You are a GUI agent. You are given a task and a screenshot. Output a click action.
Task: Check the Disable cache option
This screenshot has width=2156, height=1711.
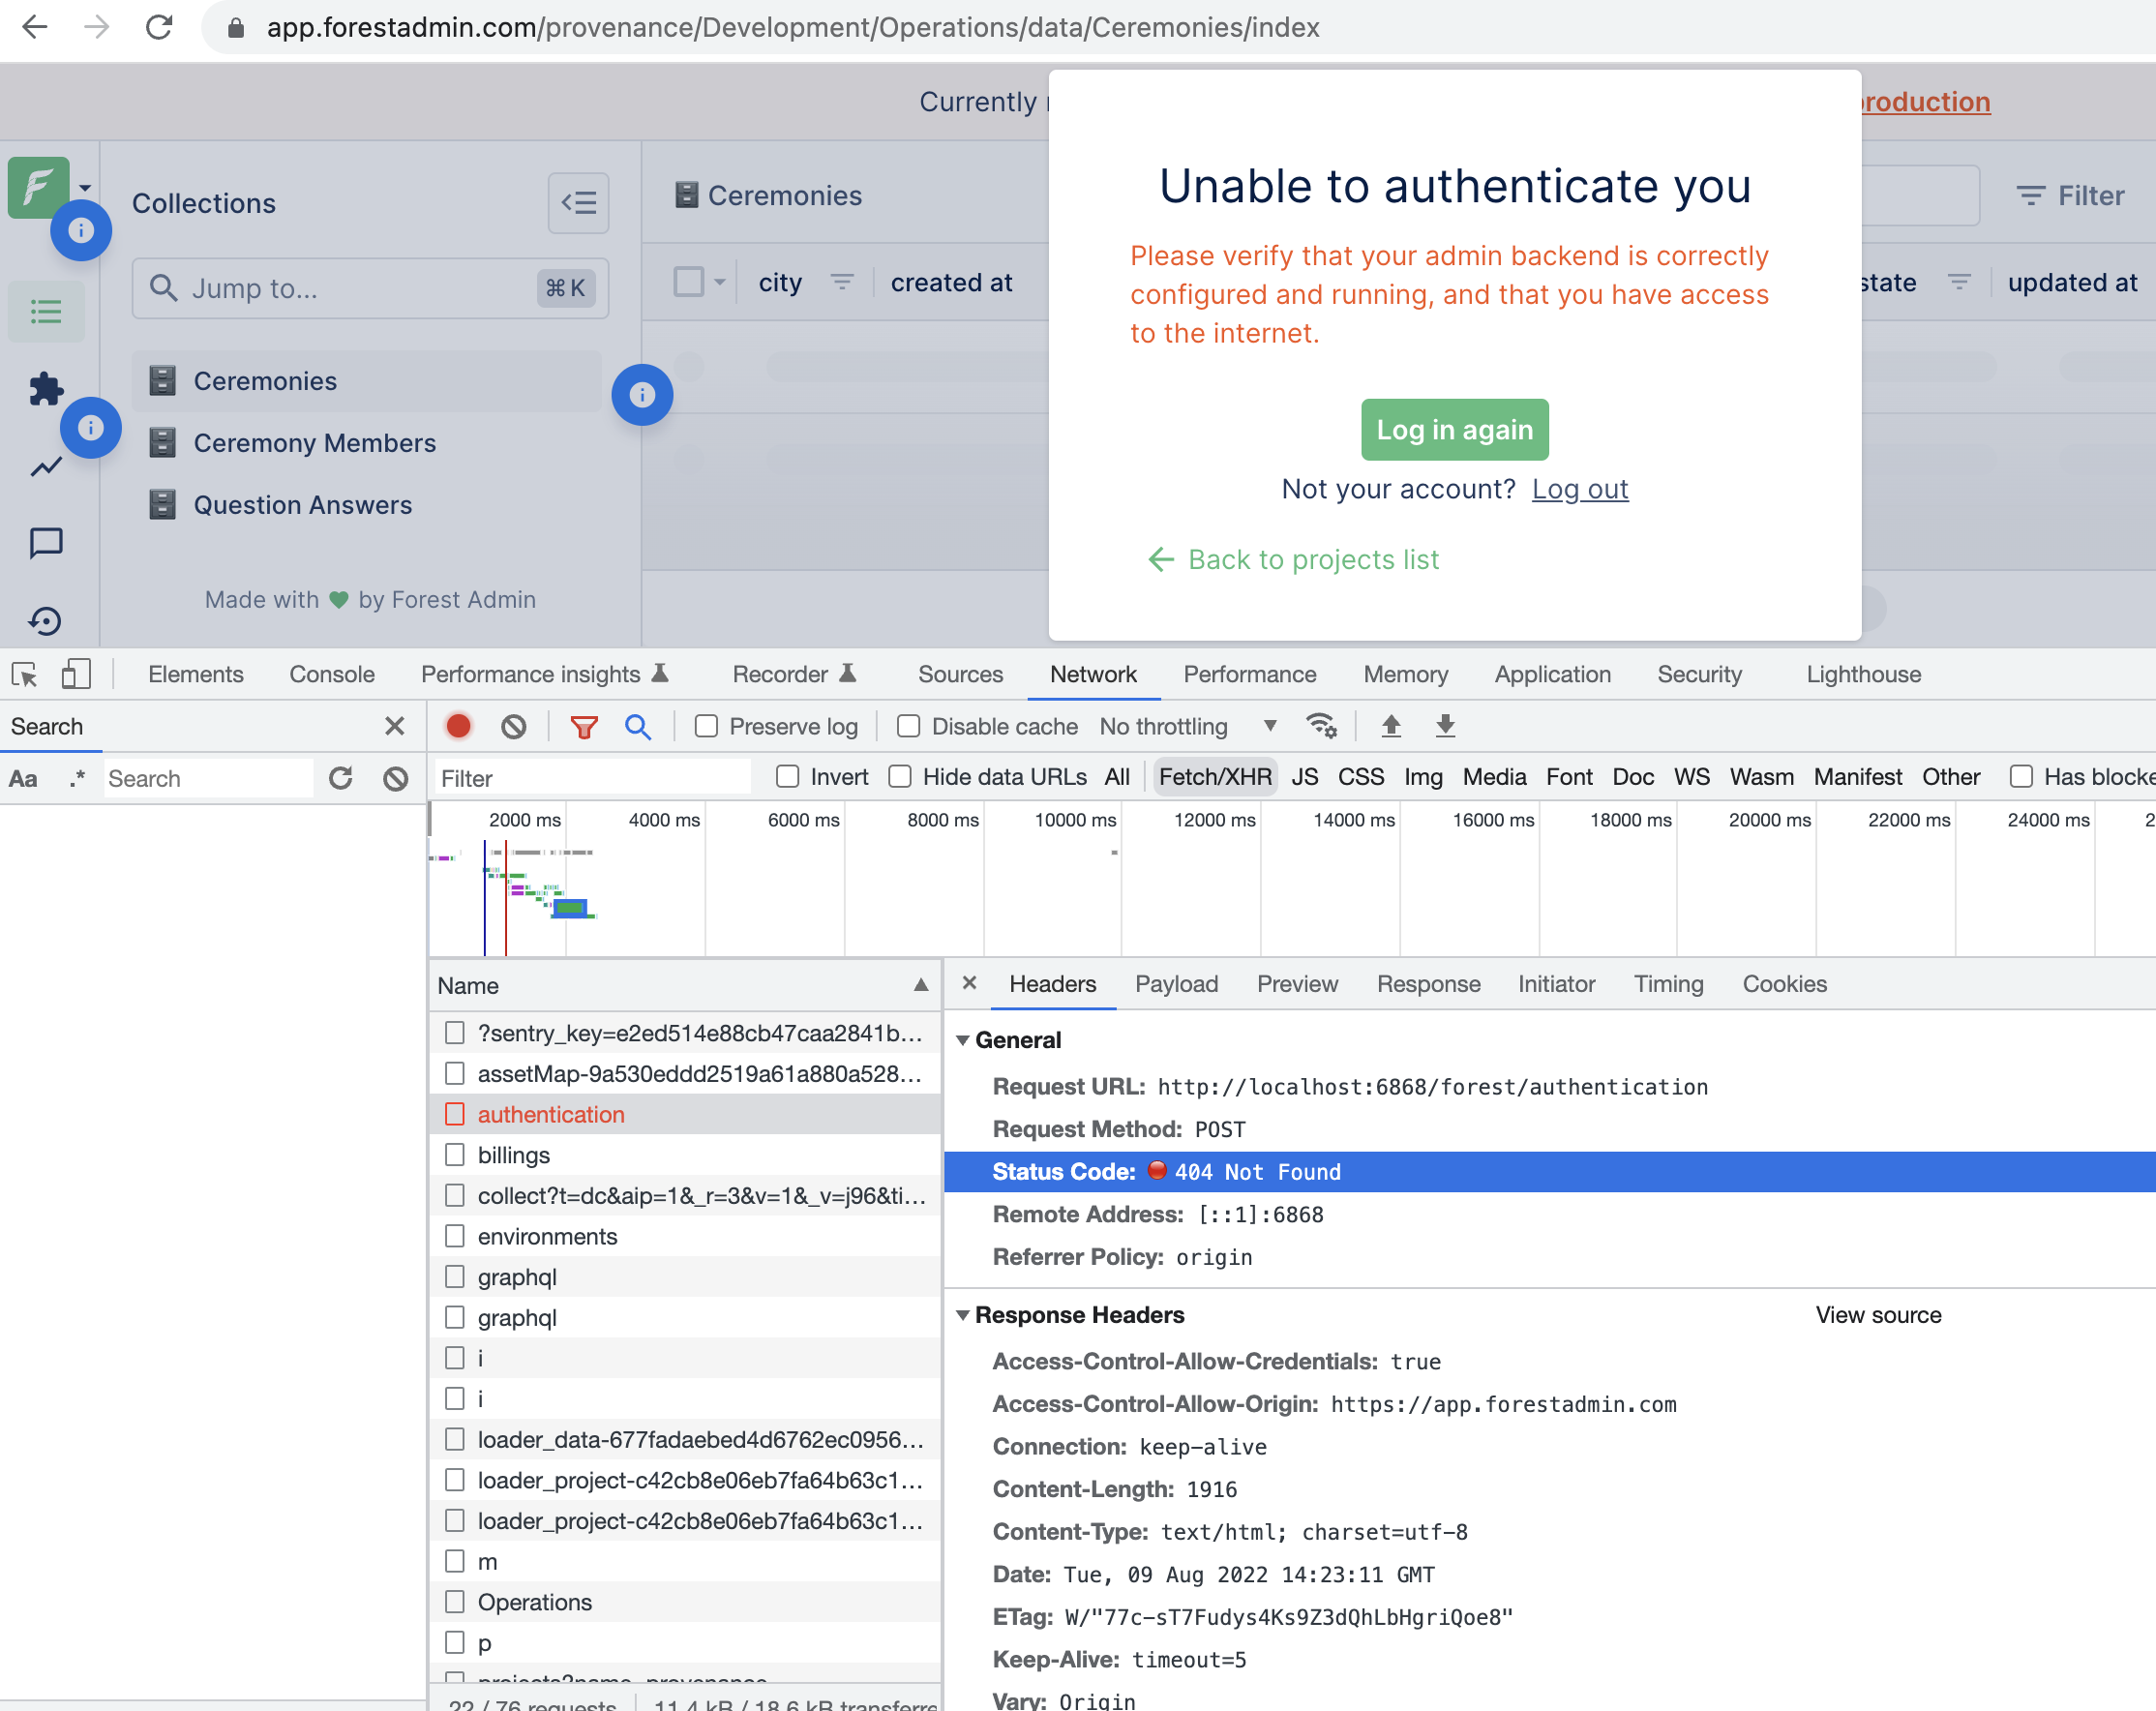pos(908,726)
